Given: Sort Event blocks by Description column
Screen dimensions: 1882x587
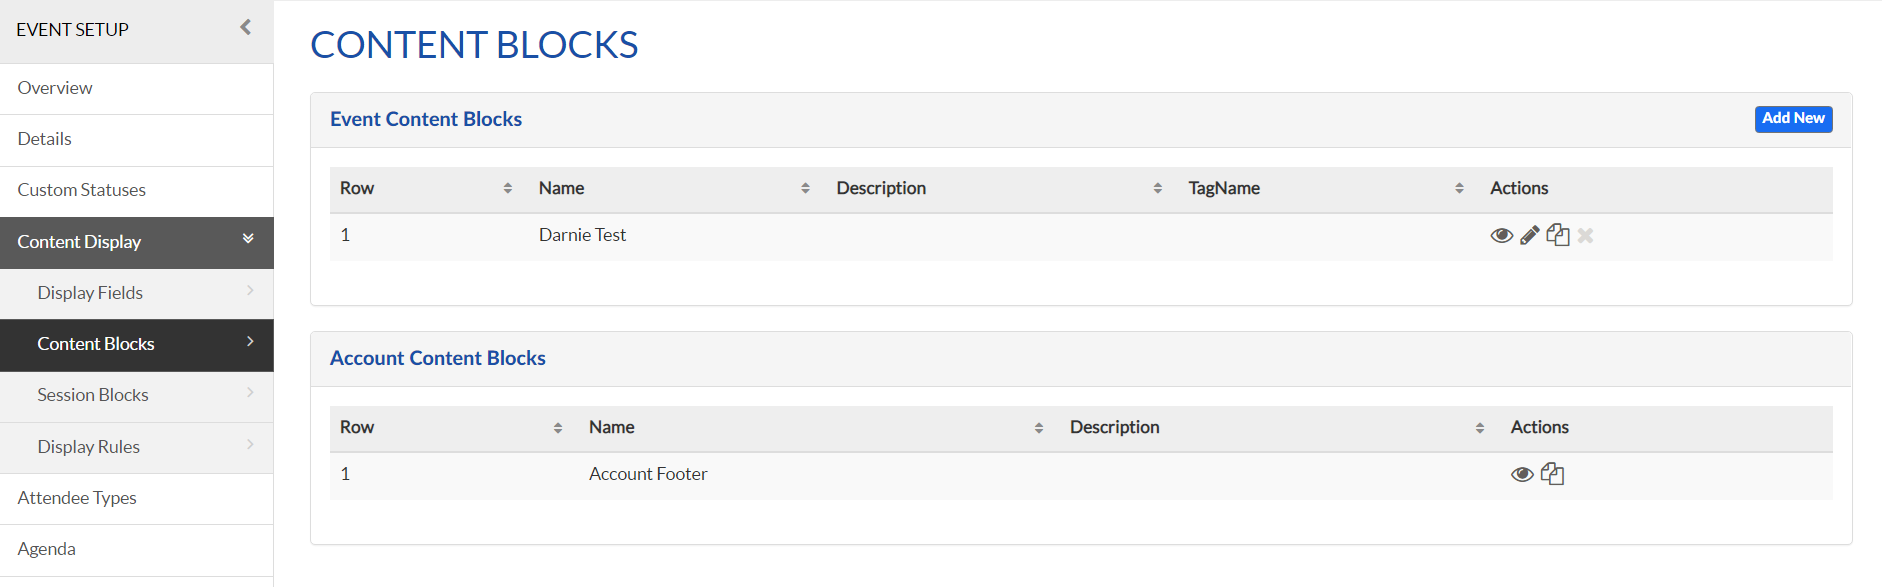Looking at the screenshot, I should click(1157, 188).
